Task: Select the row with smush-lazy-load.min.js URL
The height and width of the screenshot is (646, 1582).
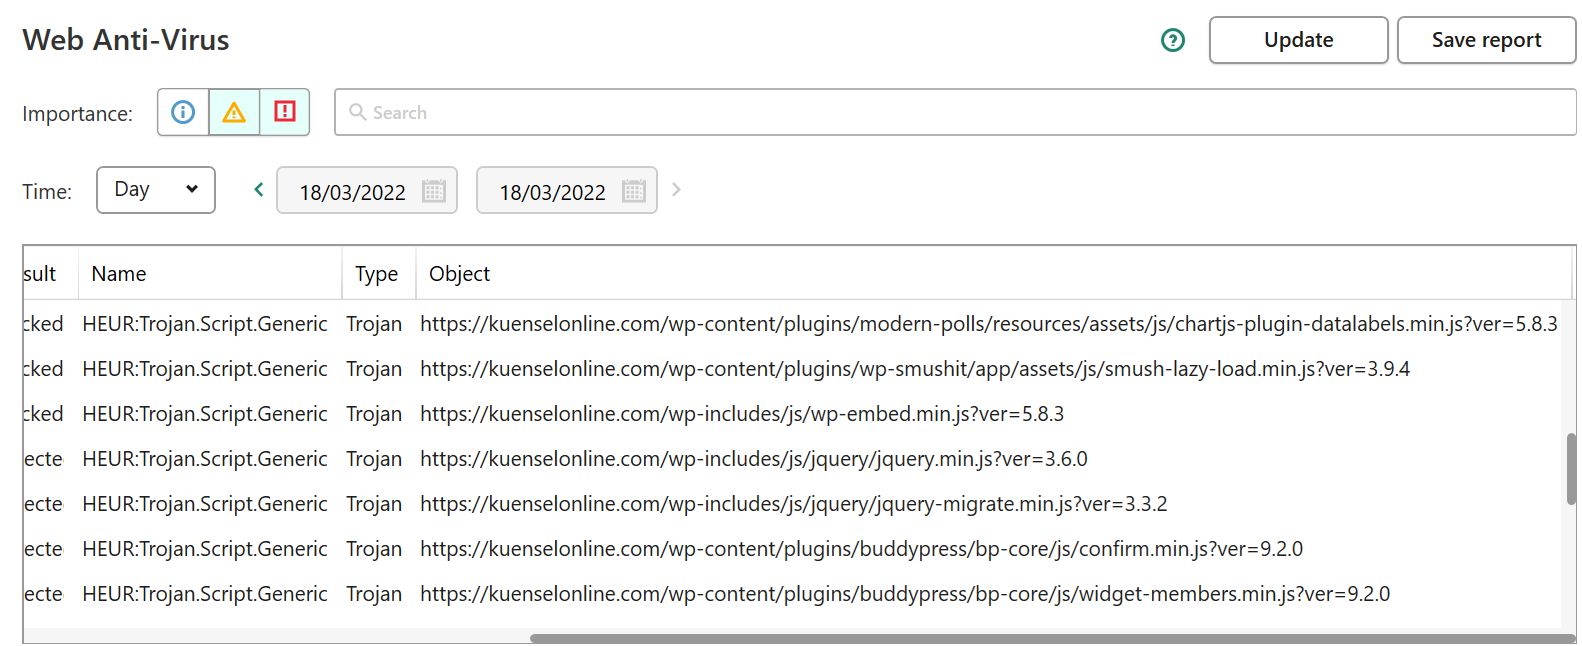Action: (792, 369)
